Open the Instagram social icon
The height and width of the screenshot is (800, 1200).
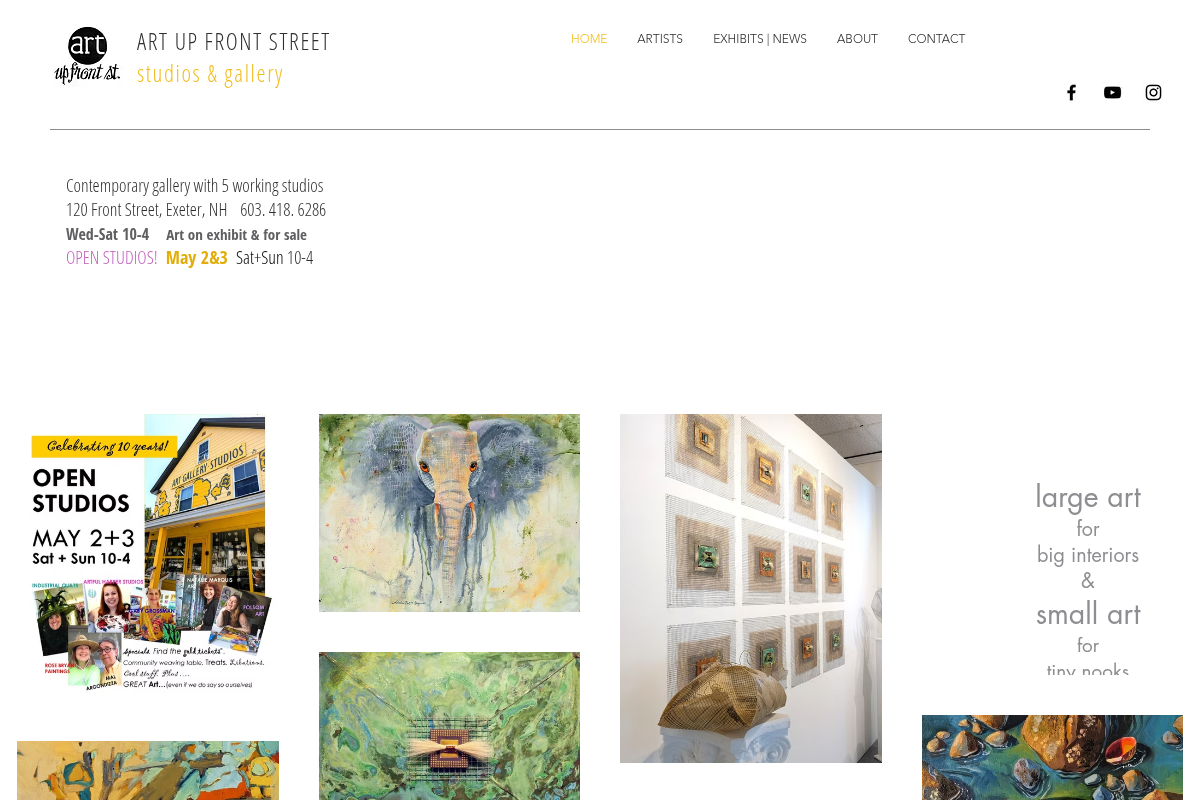tap(1153, 93)
